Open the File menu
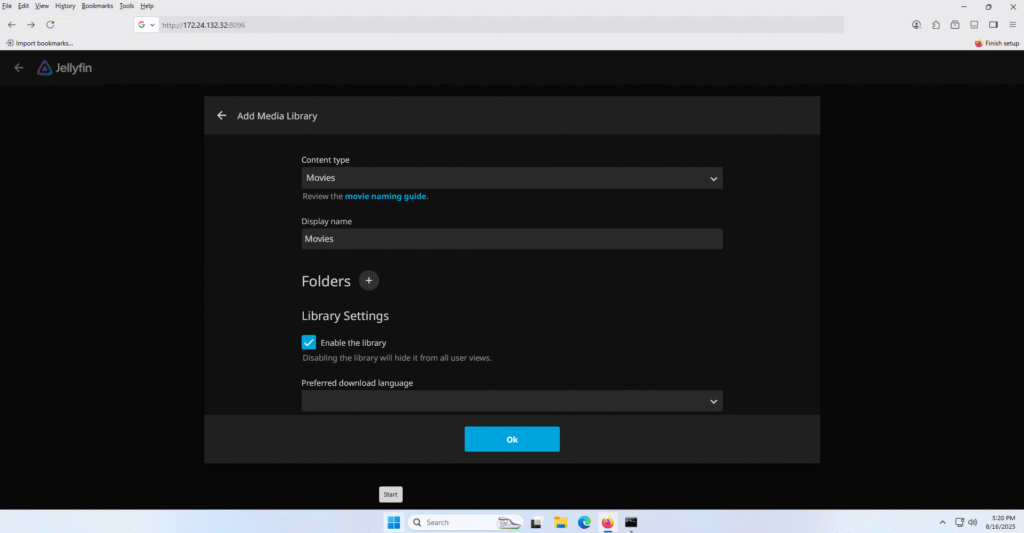The width and height of the screenshot is (1024, 533). [7, 6]
